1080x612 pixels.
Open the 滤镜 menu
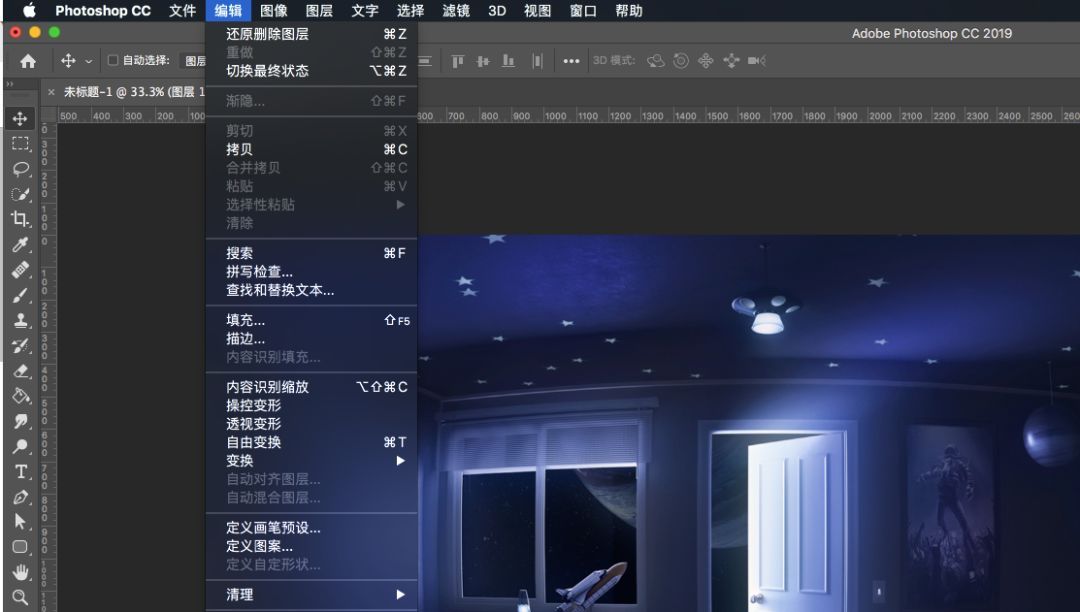(456, 11)
